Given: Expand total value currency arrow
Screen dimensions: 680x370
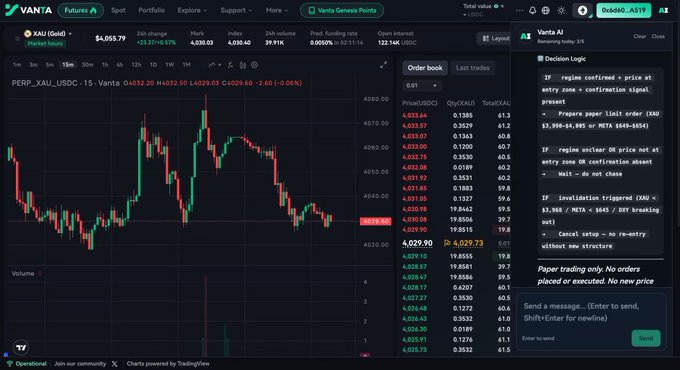Looking at the screenshot, I should pyautogui.click(x=465, y=15).
